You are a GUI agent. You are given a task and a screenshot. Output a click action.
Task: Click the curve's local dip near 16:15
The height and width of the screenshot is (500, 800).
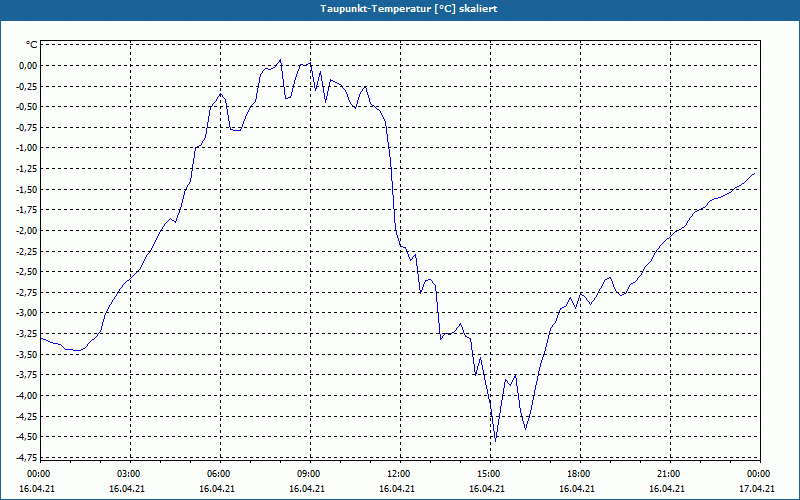(x=526, y=429)
